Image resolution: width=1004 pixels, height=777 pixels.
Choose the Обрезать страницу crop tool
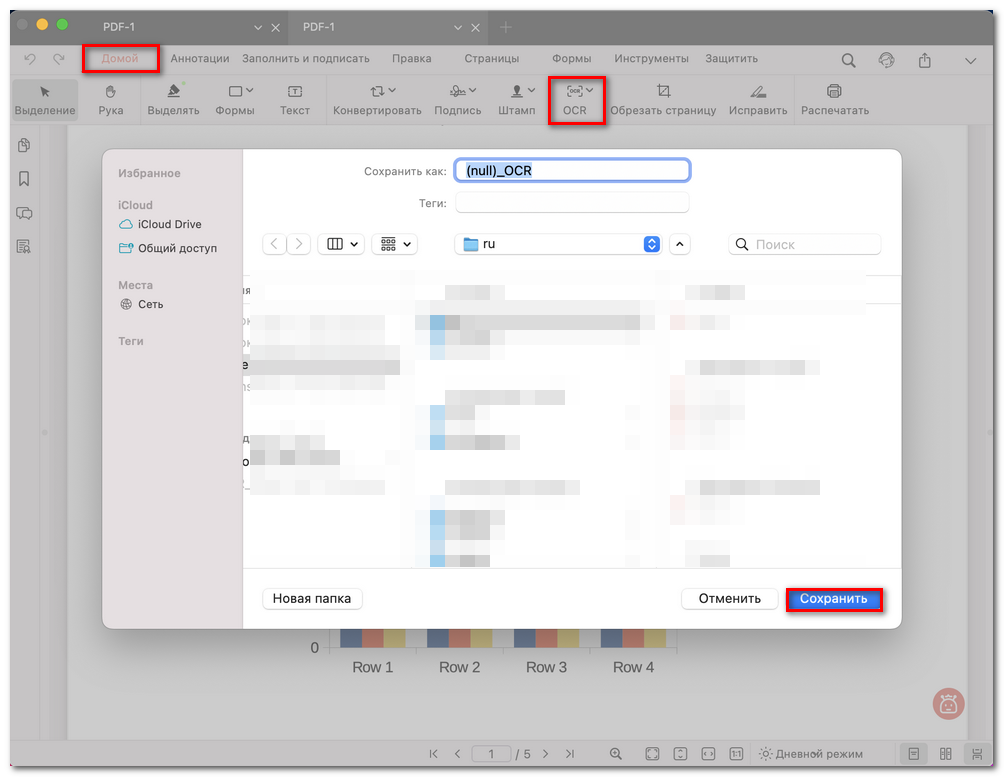(663, 100)
